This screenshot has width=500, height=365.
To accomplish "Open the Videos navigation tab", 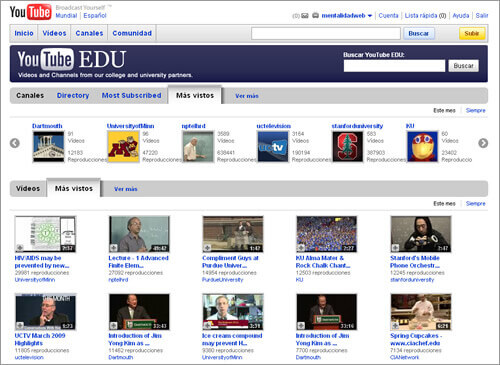I will coord(54,33).
